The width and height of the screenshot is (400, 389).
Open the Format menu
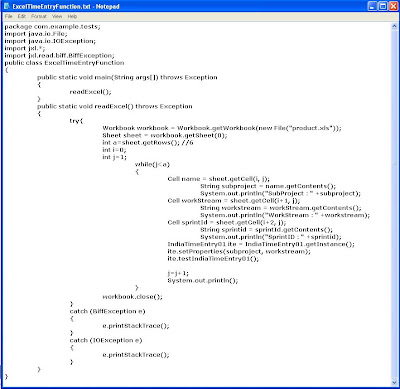pyautogui.click(x=39, y=16)
